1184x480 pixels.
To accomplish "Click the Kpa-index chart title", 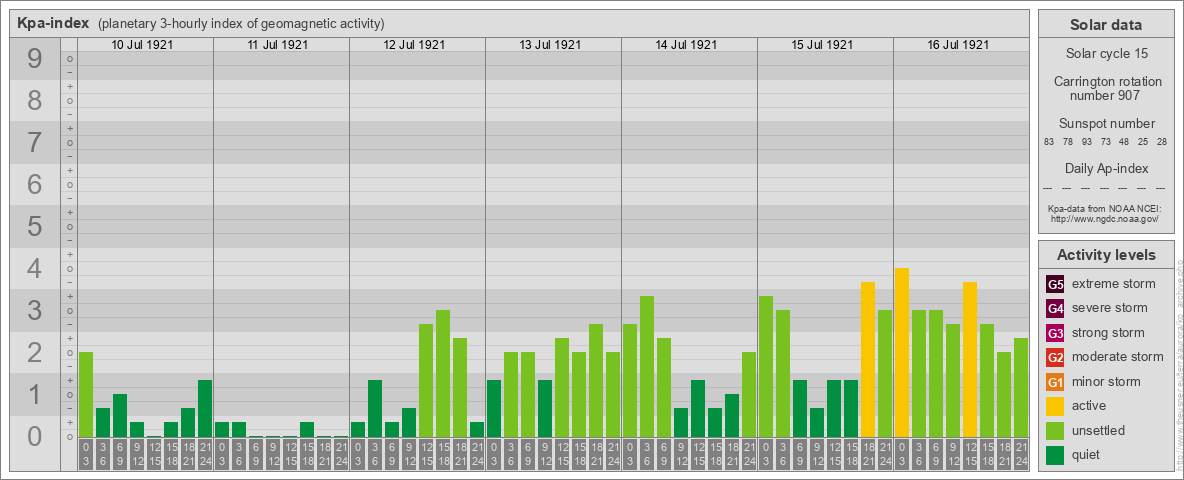I will [x=53, y=23].
